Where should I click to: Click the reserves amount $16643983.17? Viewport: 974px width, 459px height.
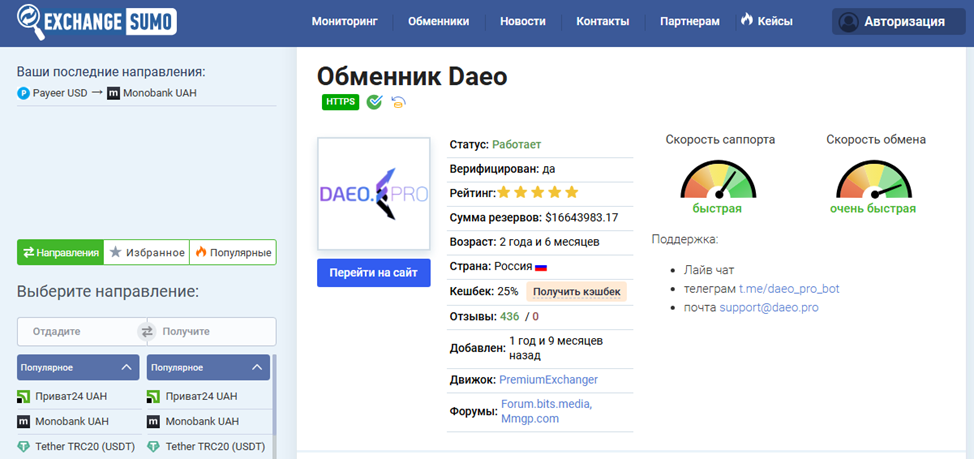pos(582,217)
